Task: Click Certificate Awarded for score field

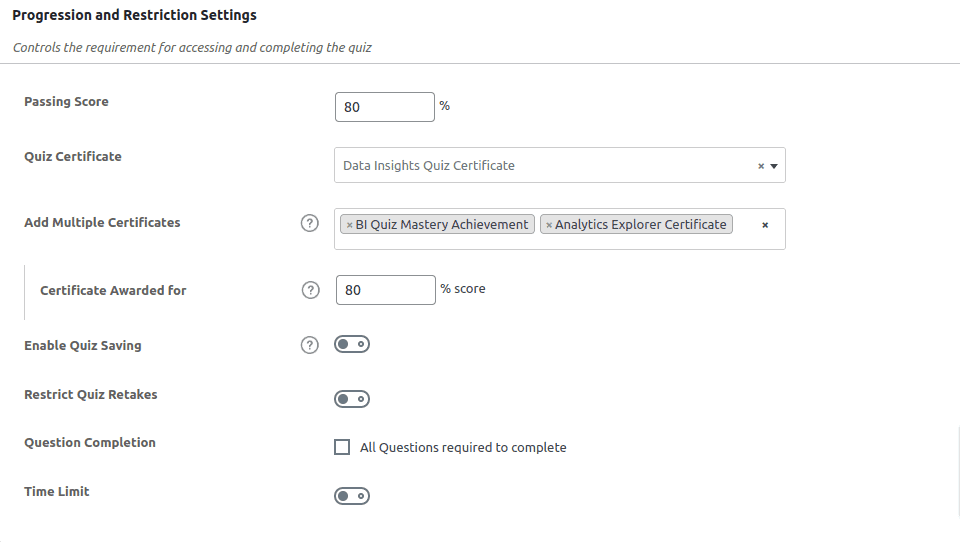Action: (x=384, y=290)
